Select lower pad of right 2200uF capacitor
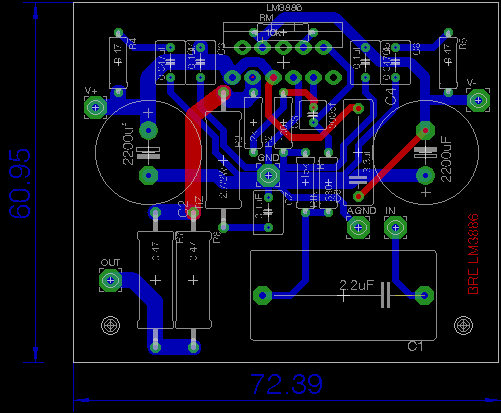The width and height of the screenshot is (501, 413). point(425,175)
